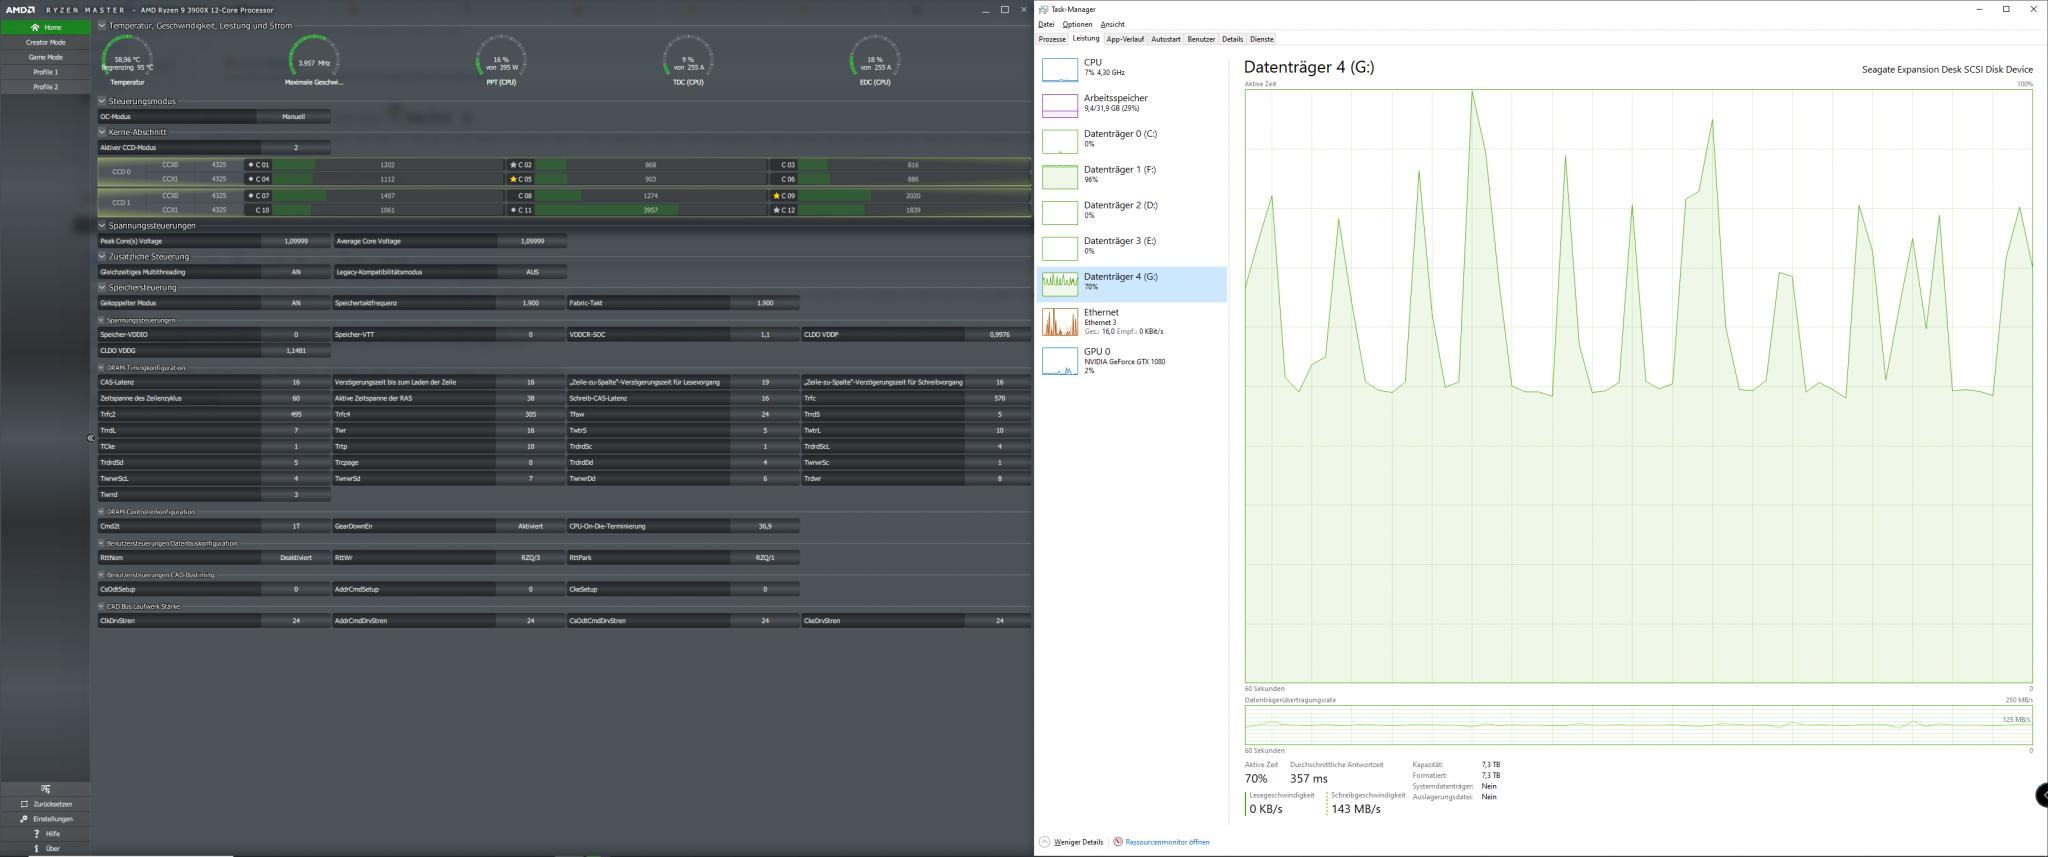Select Datenträger 2 (D:) in Task-Manager
The width and height of the screenshot is (2048, 857).
click(1131, 212)
